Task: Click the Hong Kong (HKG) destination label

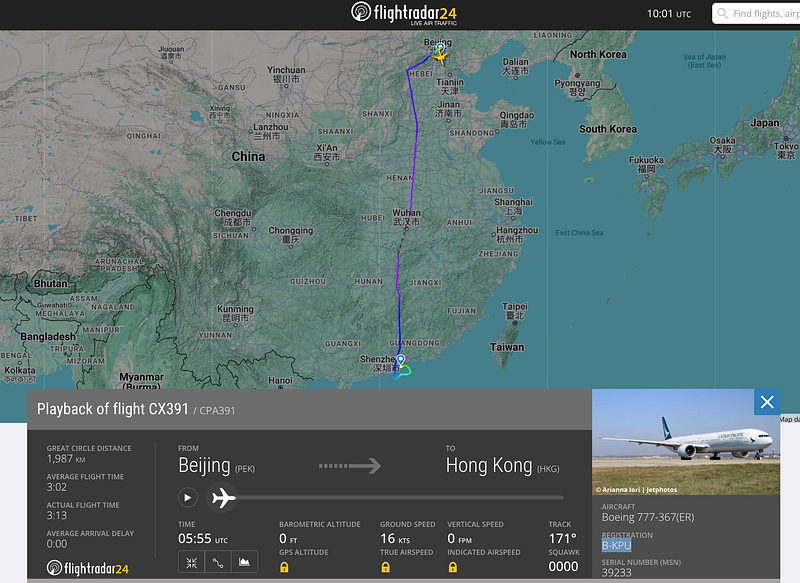Action: [x=503, y=466]
